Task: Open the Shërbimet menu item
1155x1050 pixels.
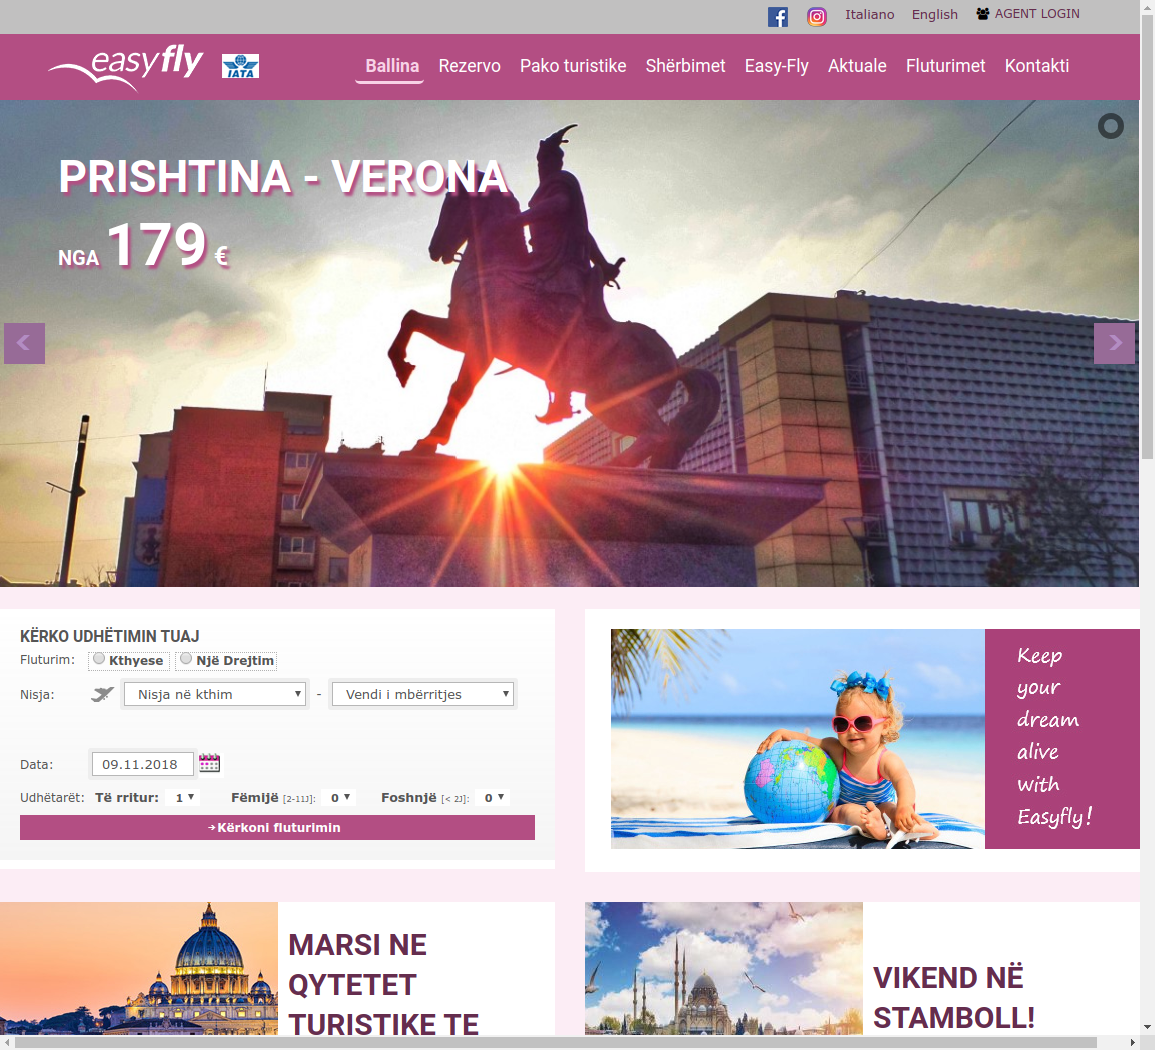Action: pos(685,66)
